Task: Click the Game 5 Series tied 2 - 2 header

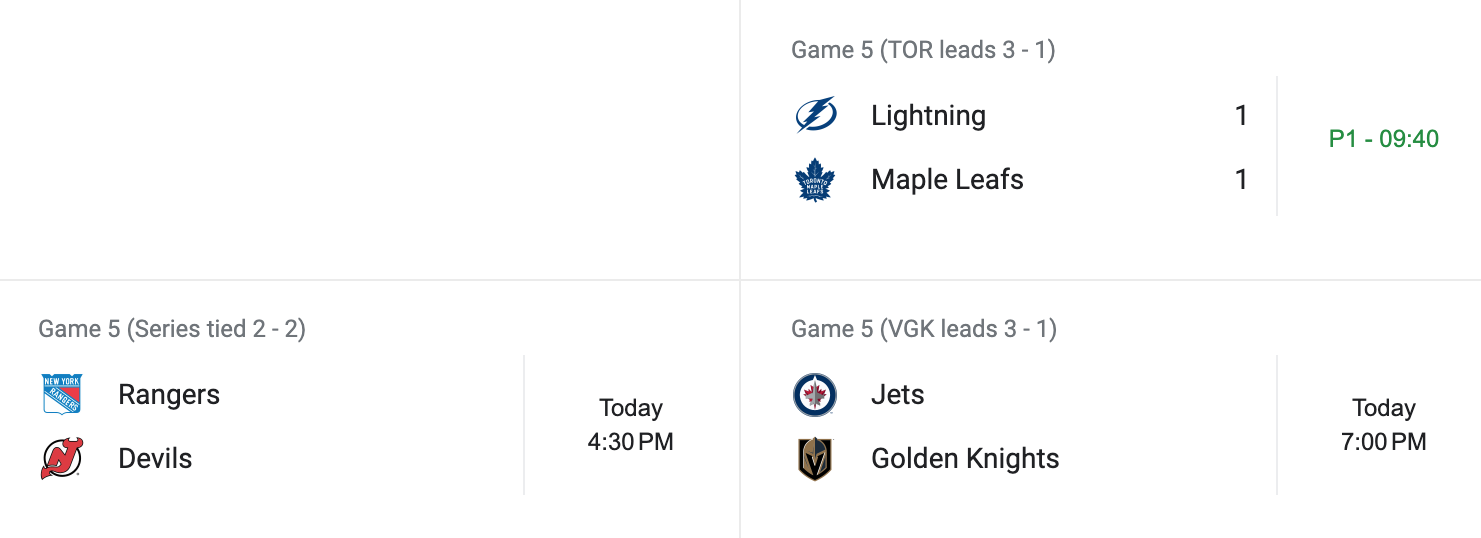Action: coord(172,329)
